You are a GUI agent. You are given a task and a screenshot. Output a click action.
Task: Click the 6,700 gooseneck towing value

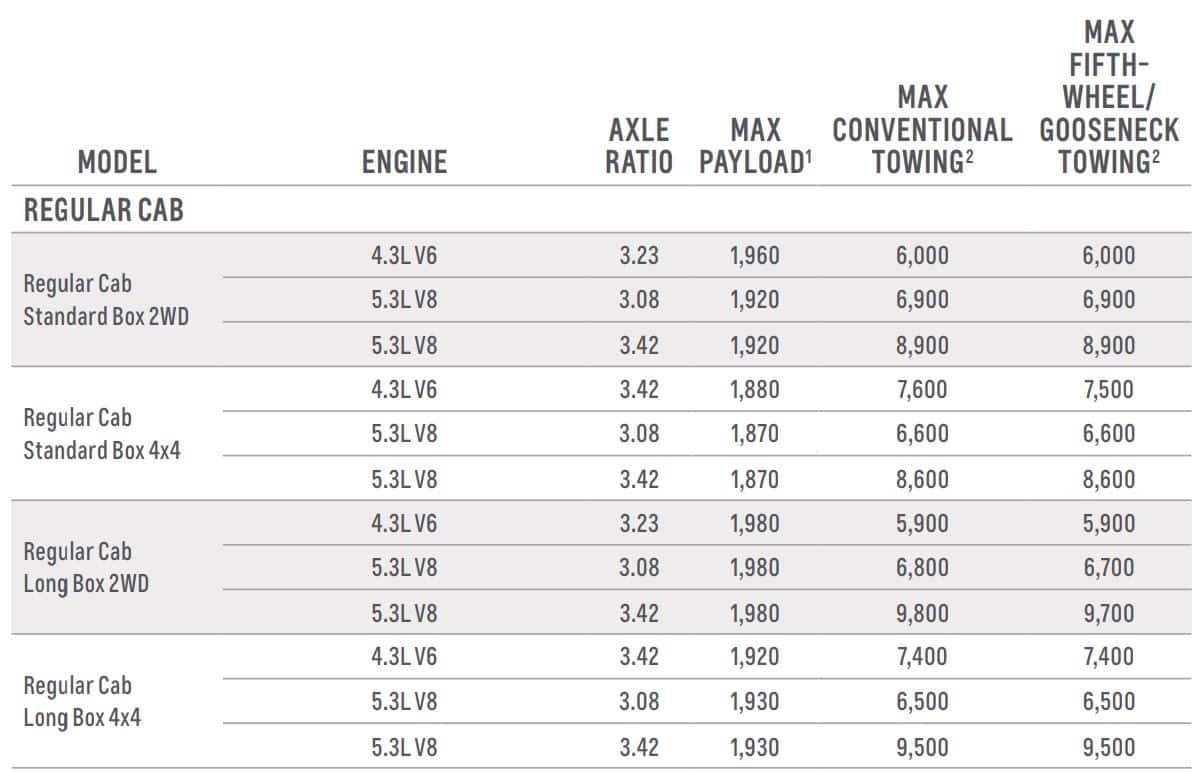click(1109, 567)
